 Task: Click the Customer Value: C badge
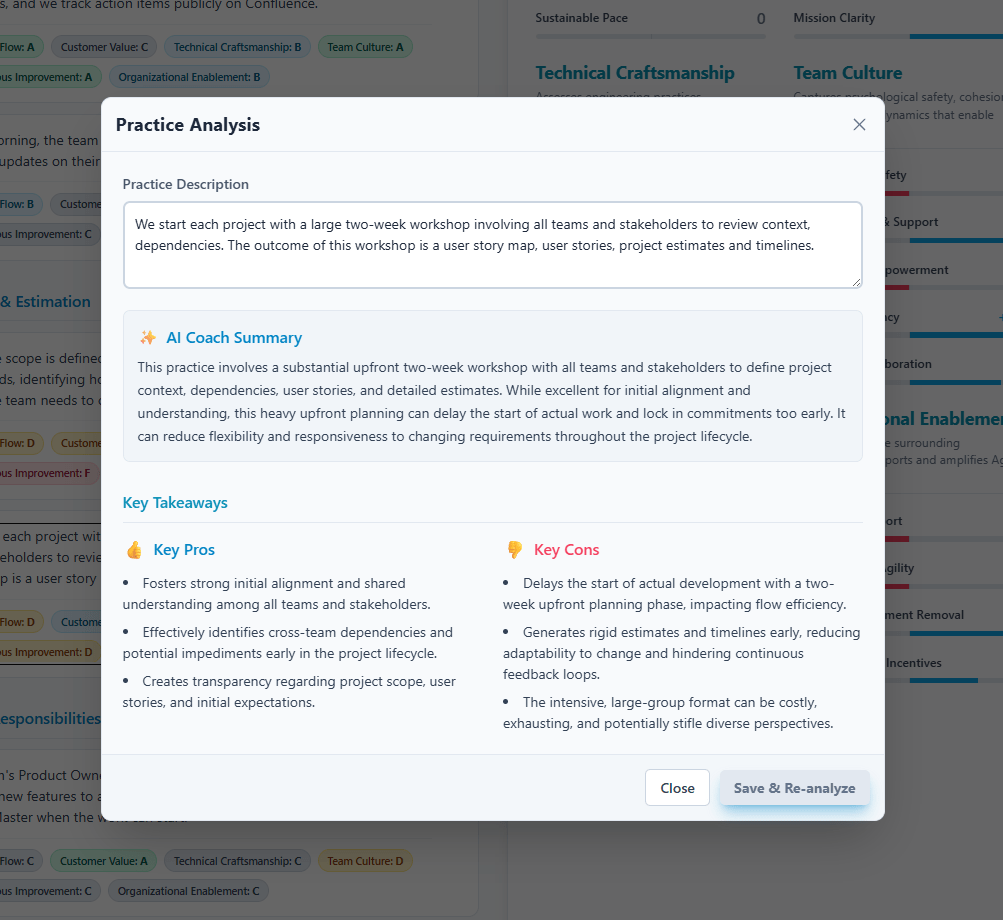click(103, 46)
